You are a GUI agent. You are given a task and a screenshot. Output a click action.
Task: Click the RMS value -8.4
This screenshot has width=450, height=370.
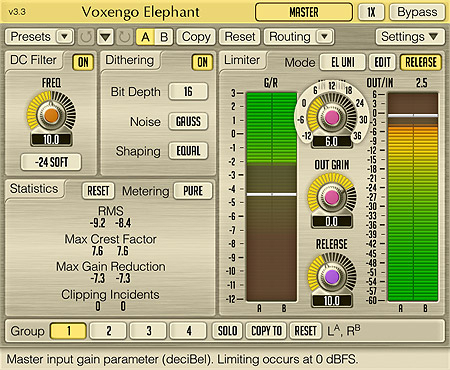coord(123,223)
